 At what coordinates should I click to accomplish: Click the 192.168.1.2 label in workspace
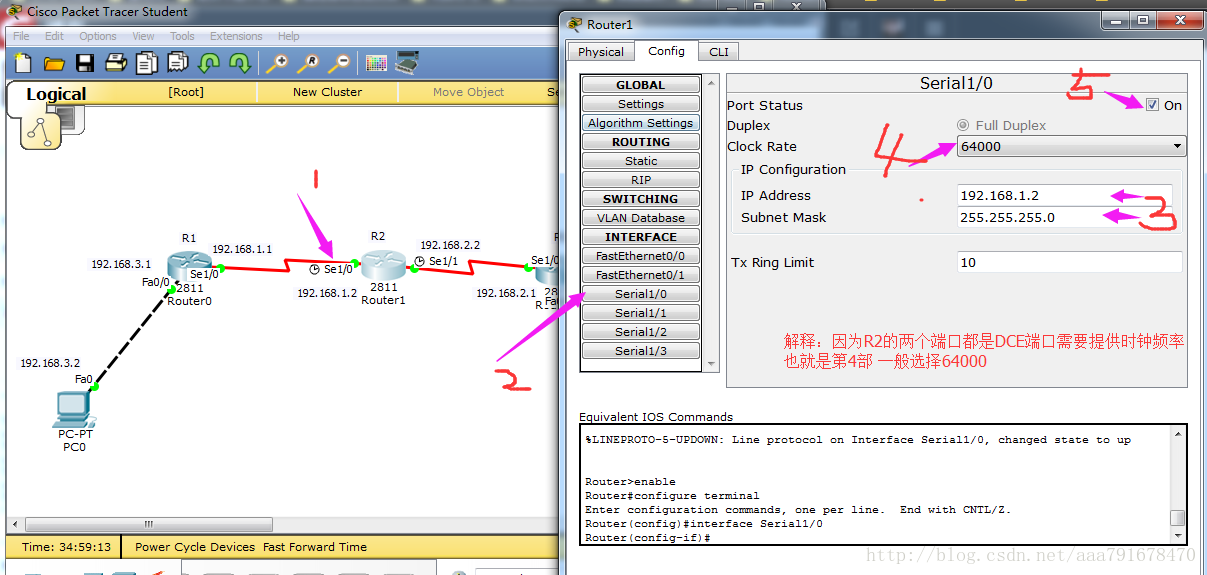[x=327, y=293]
